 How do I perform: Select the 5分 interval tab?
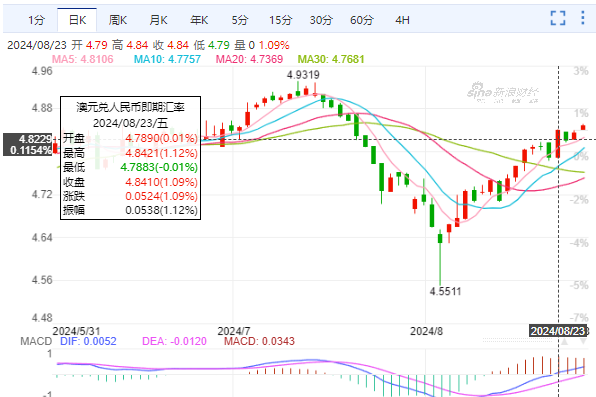click(239, 20)
